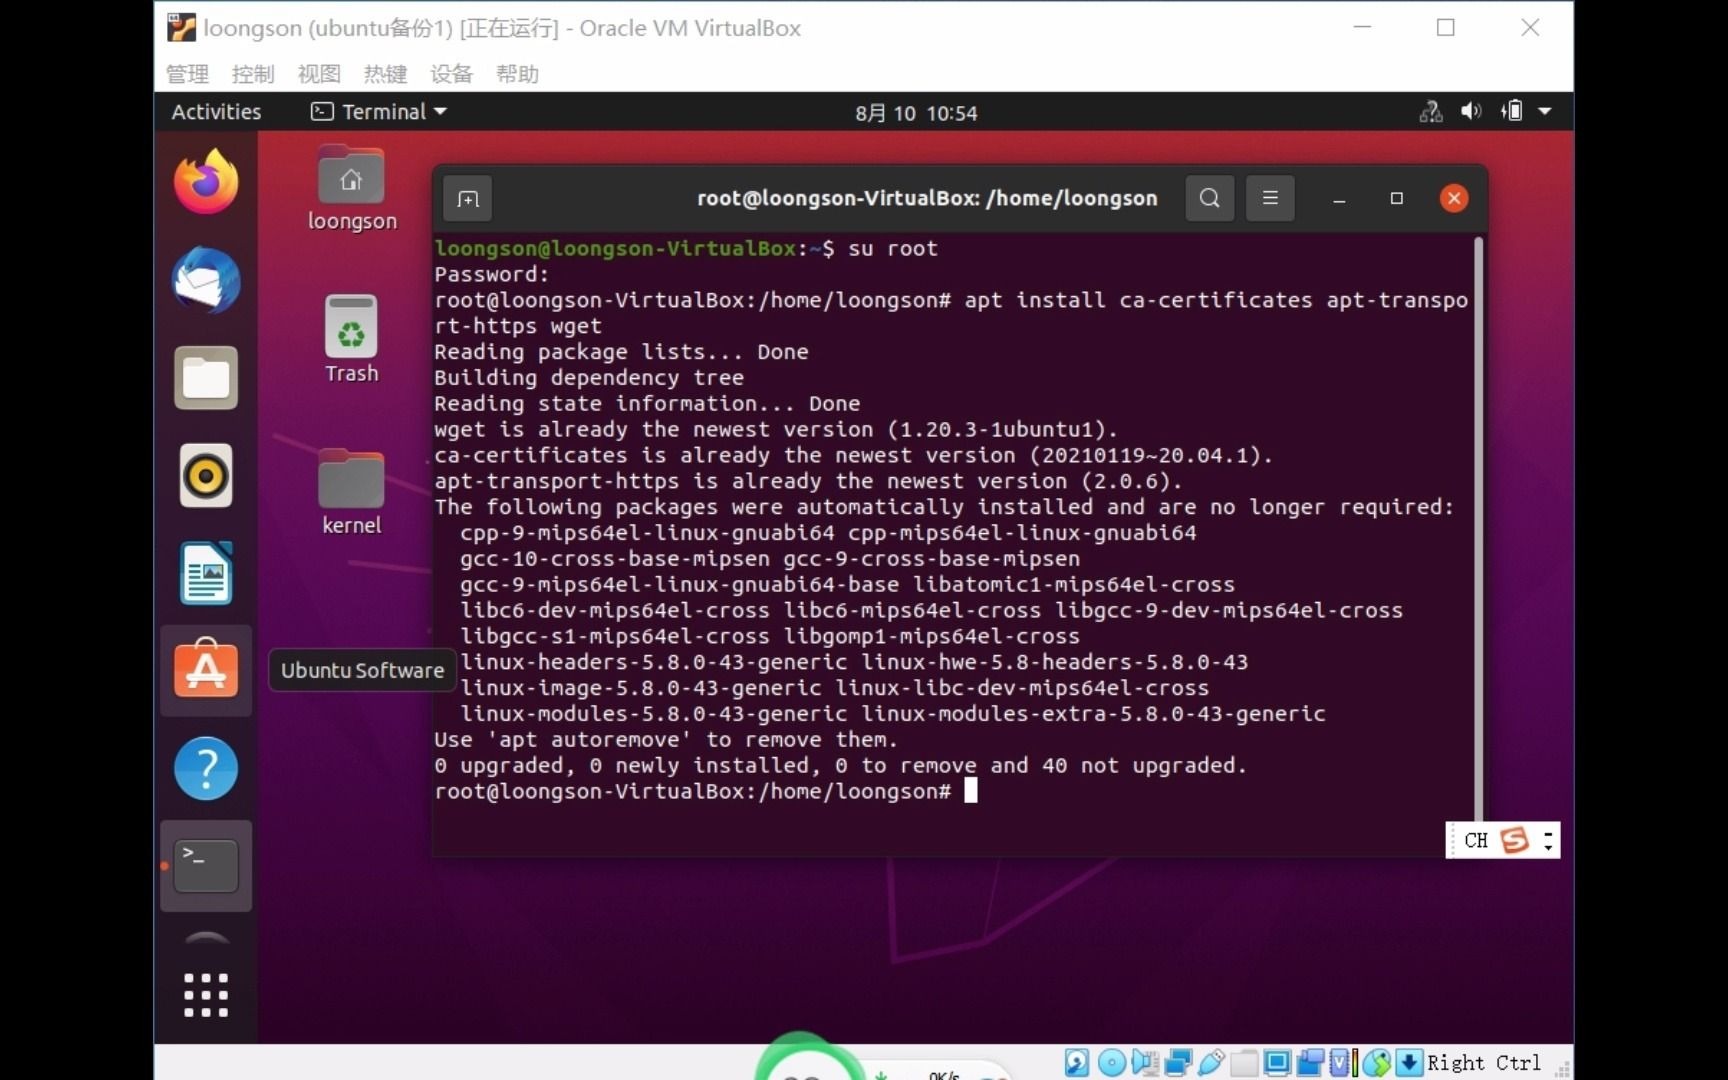
Task: Click VirtualBox hard disk activity status icon
Action: (x=1076, y=1062)
